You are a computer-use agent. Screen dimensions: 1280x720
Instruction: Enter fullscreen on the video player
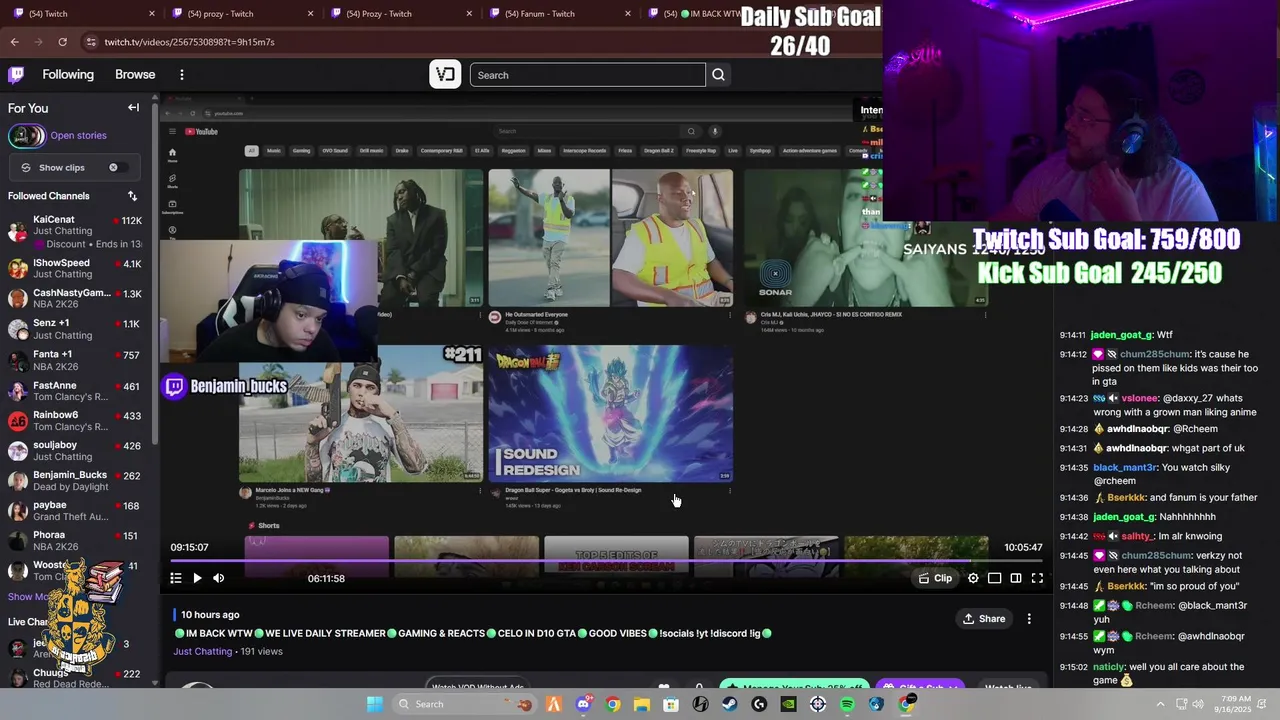[x=1037, y=578]
